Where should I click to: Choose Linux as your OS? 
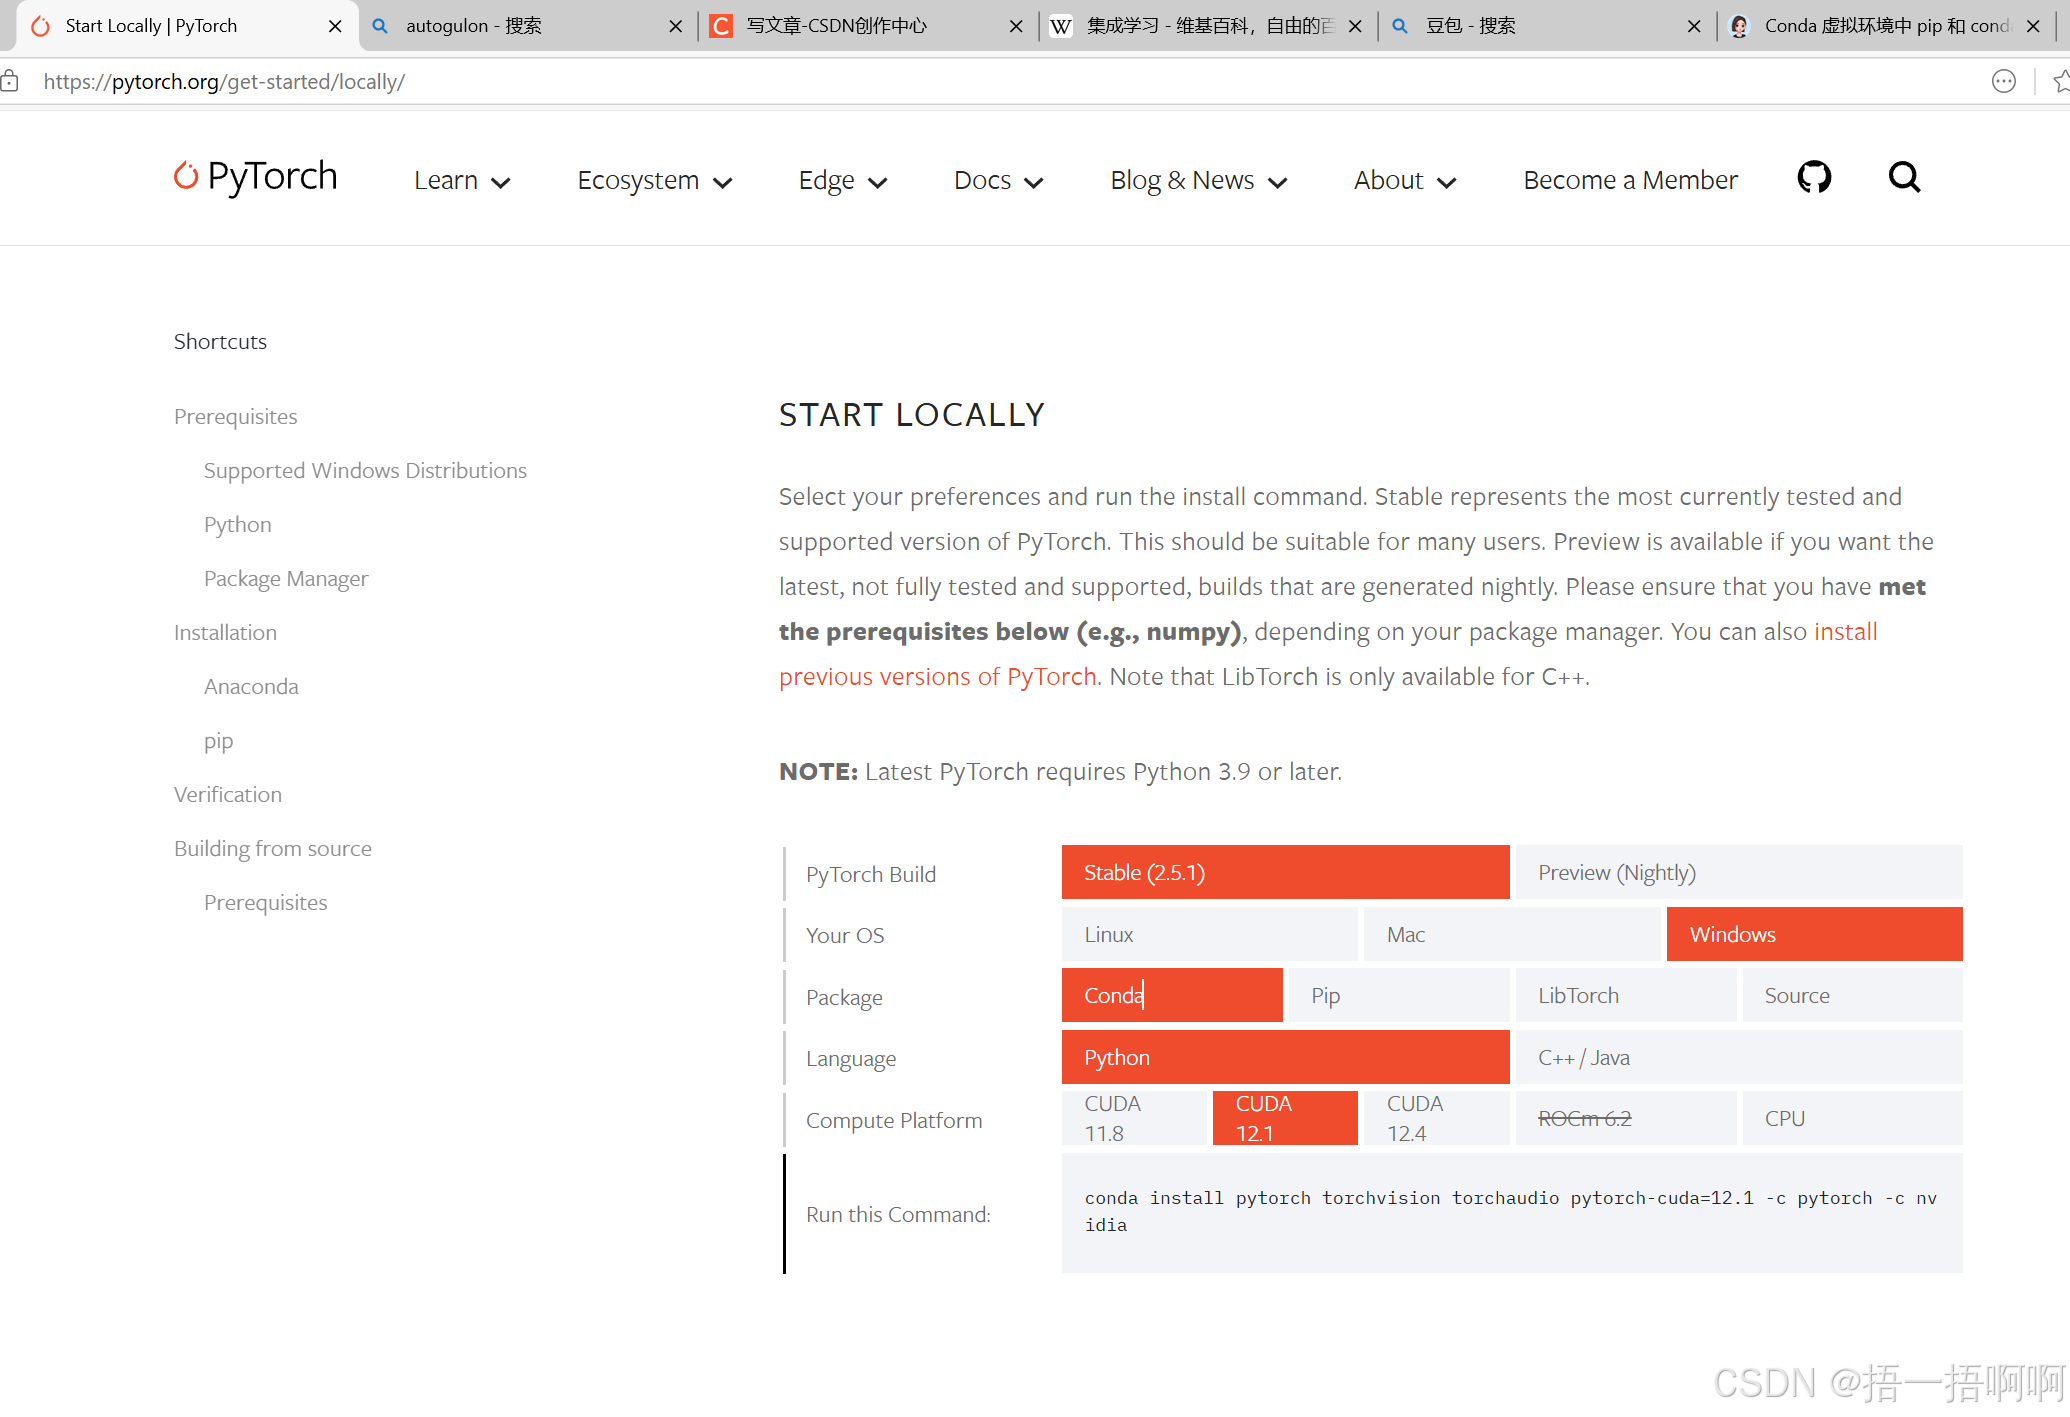[1209, 934]
